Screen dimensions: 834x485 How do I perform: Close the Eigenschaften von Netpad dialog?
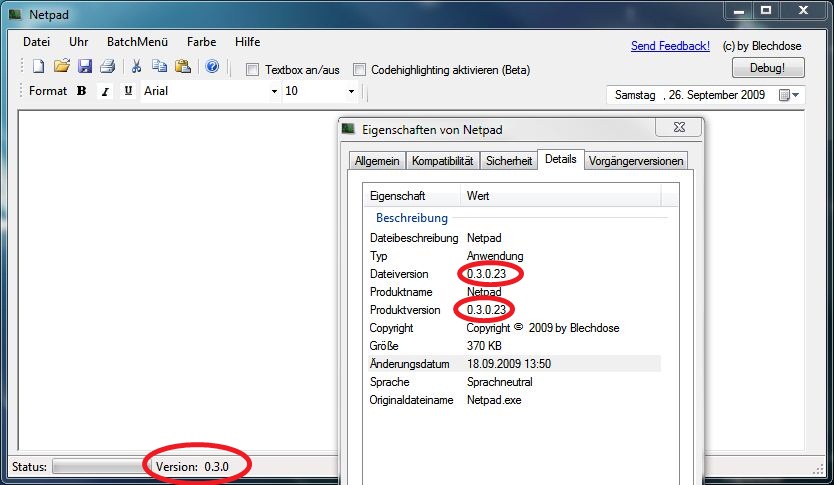(679, 127)
